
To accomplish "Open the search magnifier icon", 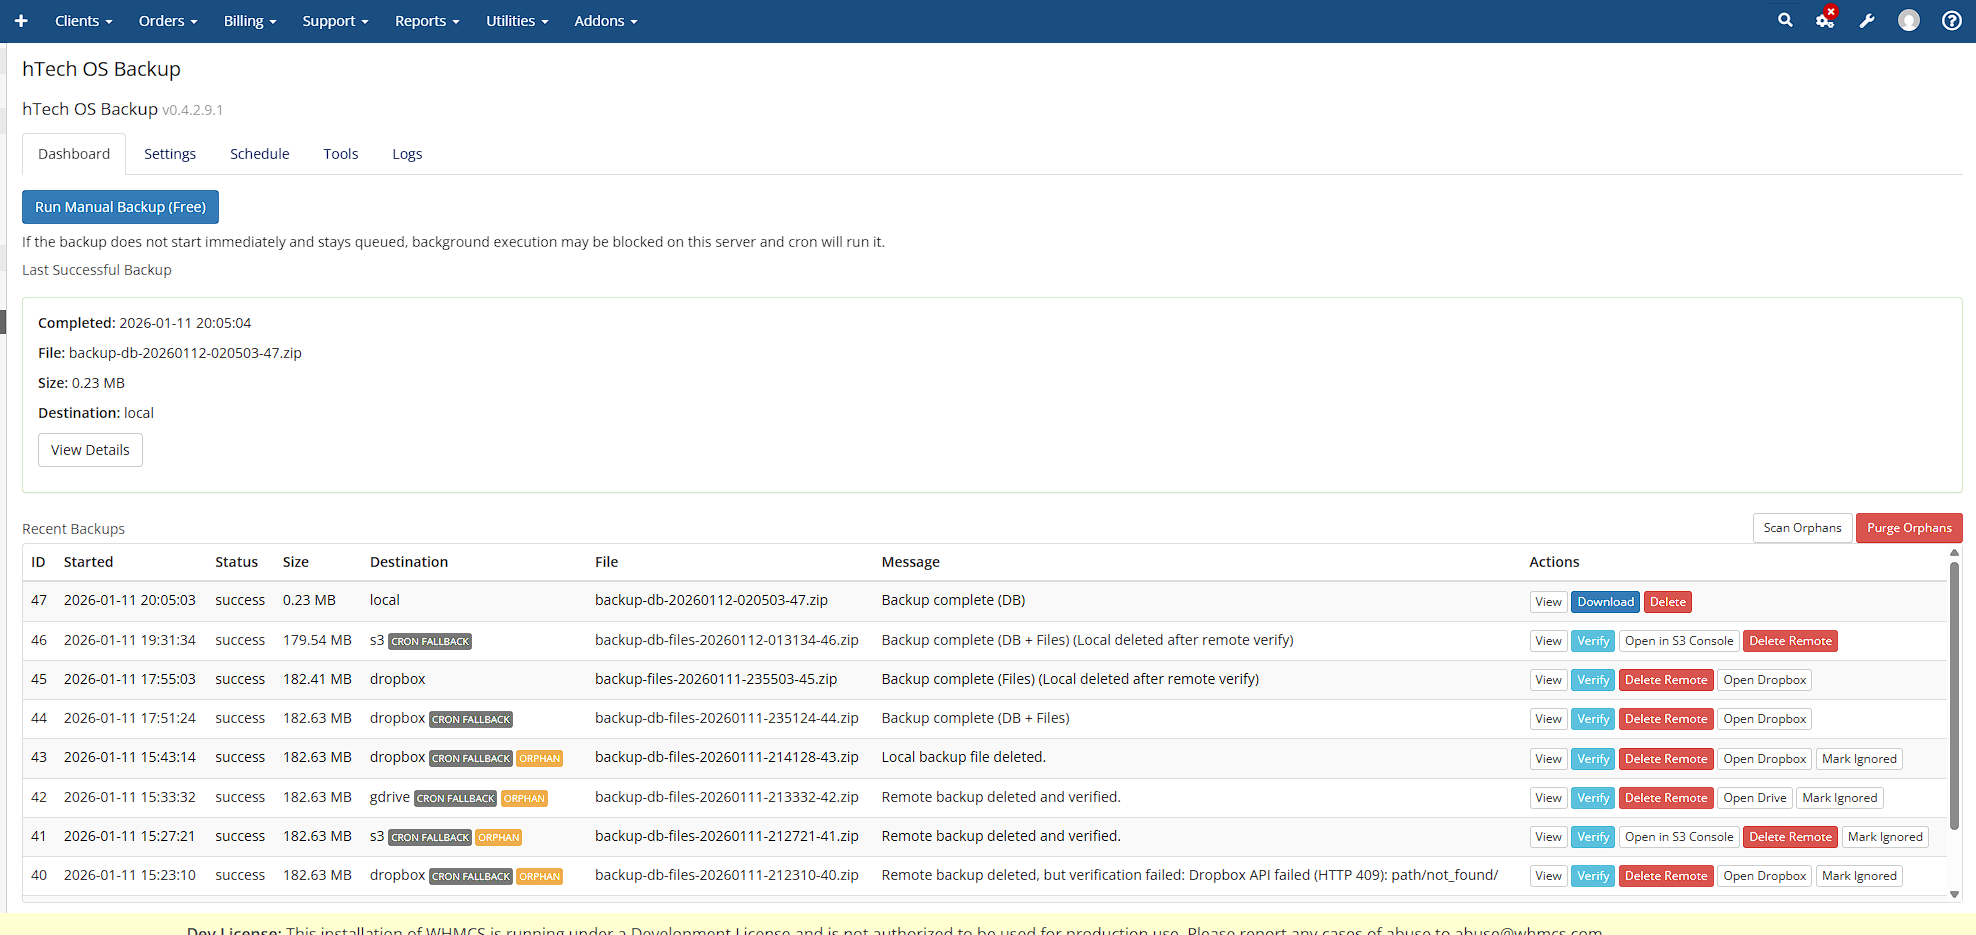I will pos(1785,21).
